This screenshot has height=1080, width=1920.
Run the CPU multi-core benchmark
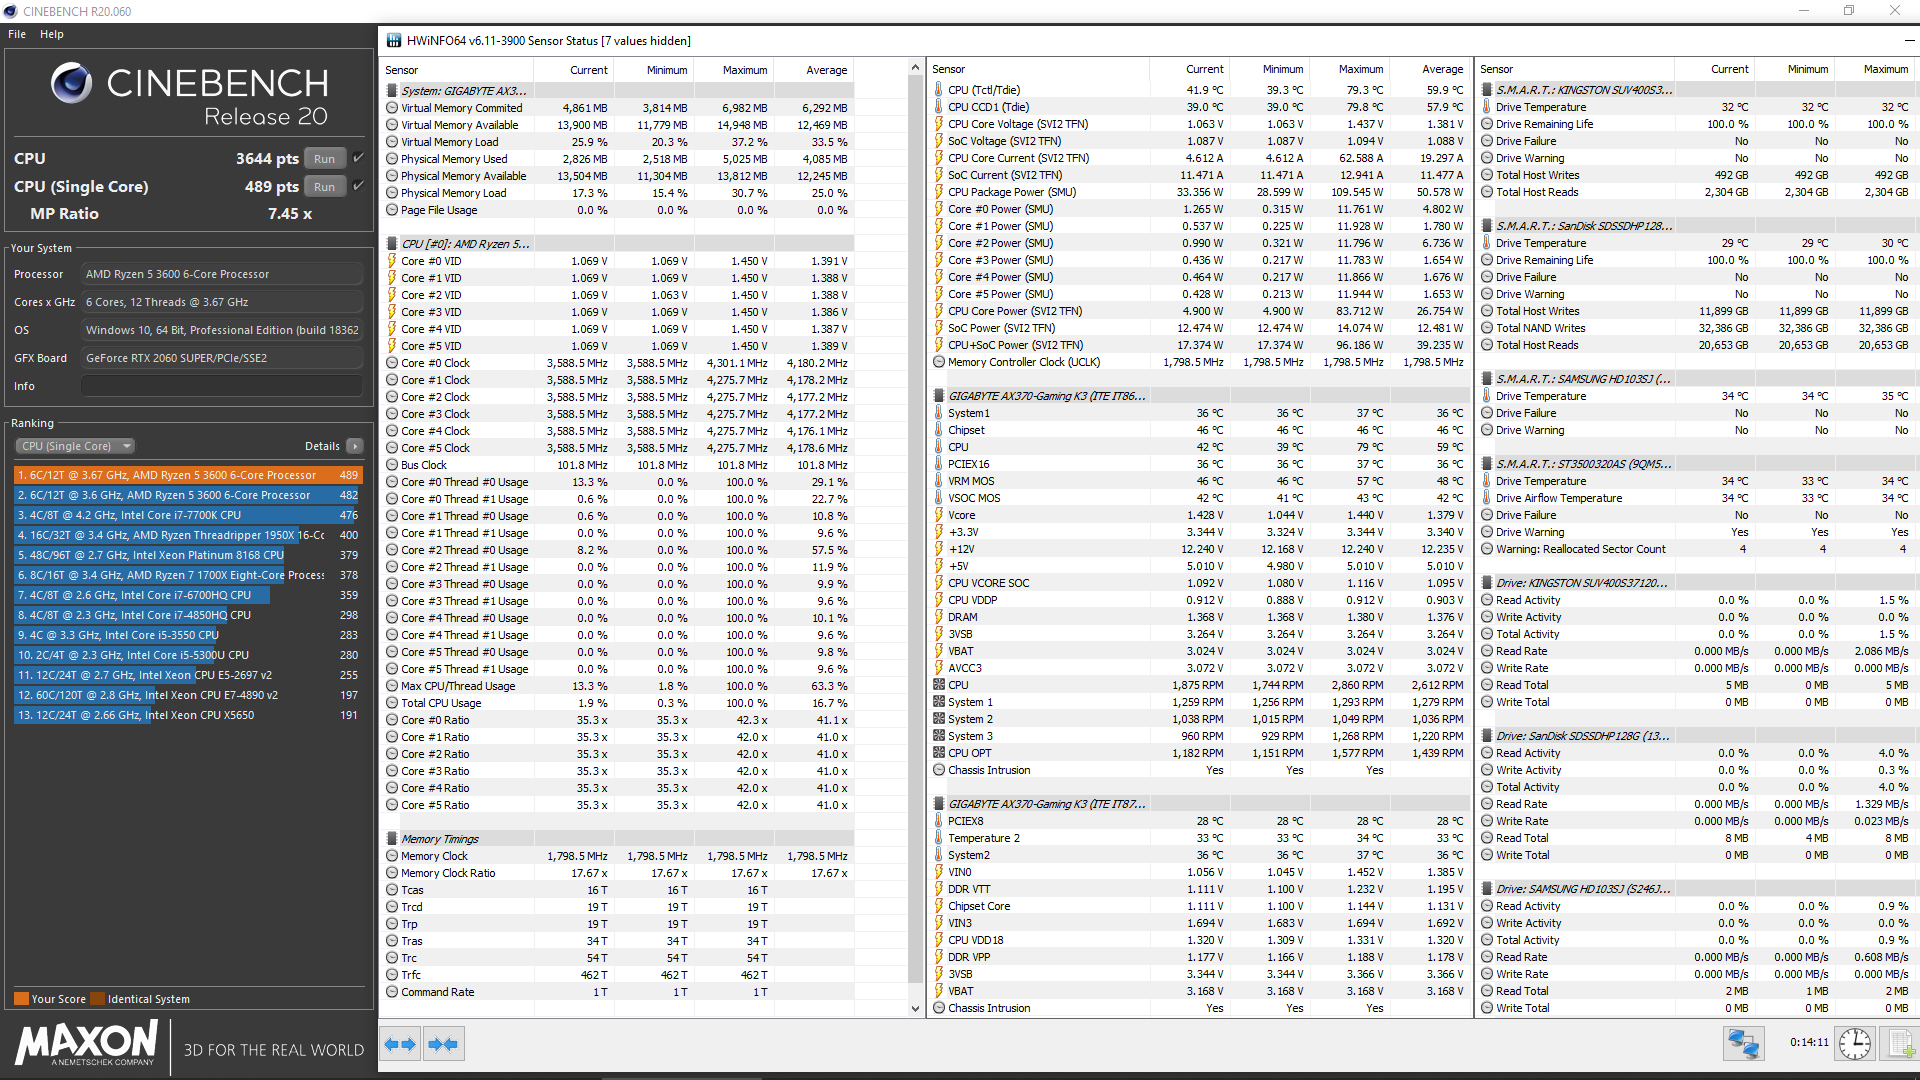pos(324,159)
